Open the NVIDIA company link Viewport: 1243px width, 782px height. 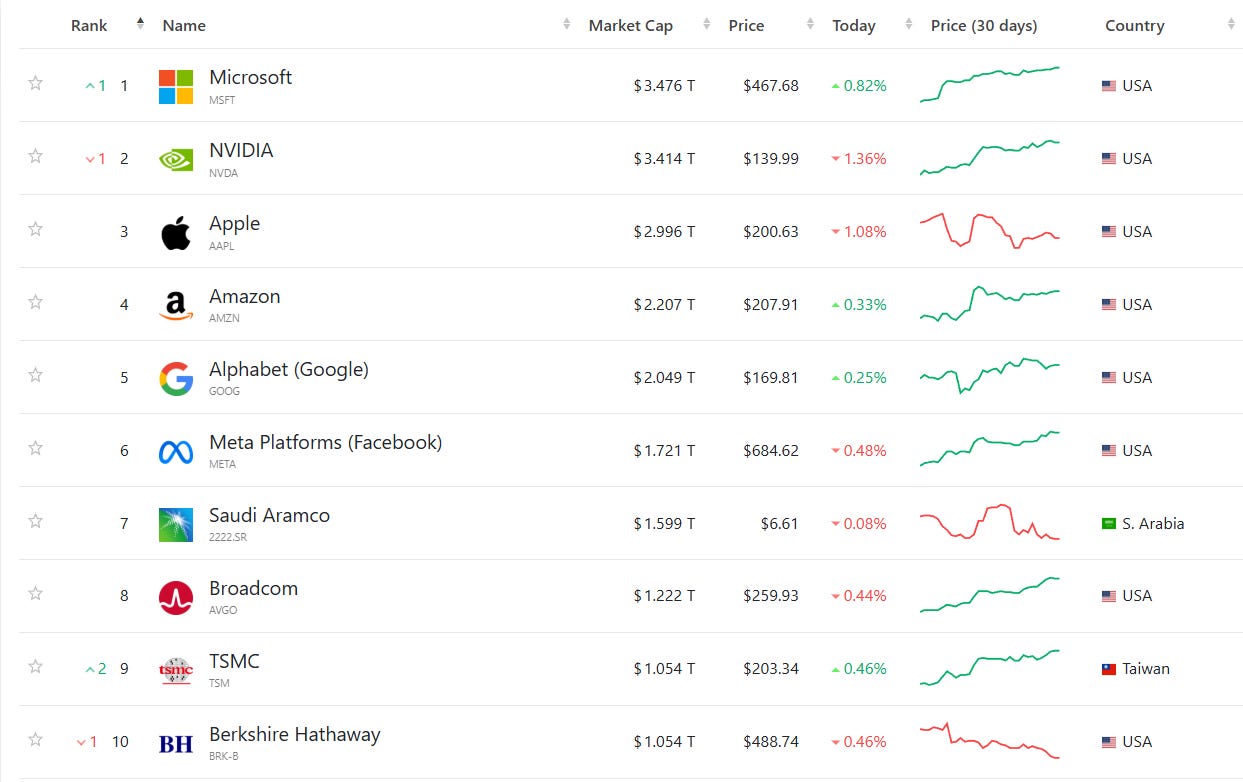point(241,150)
